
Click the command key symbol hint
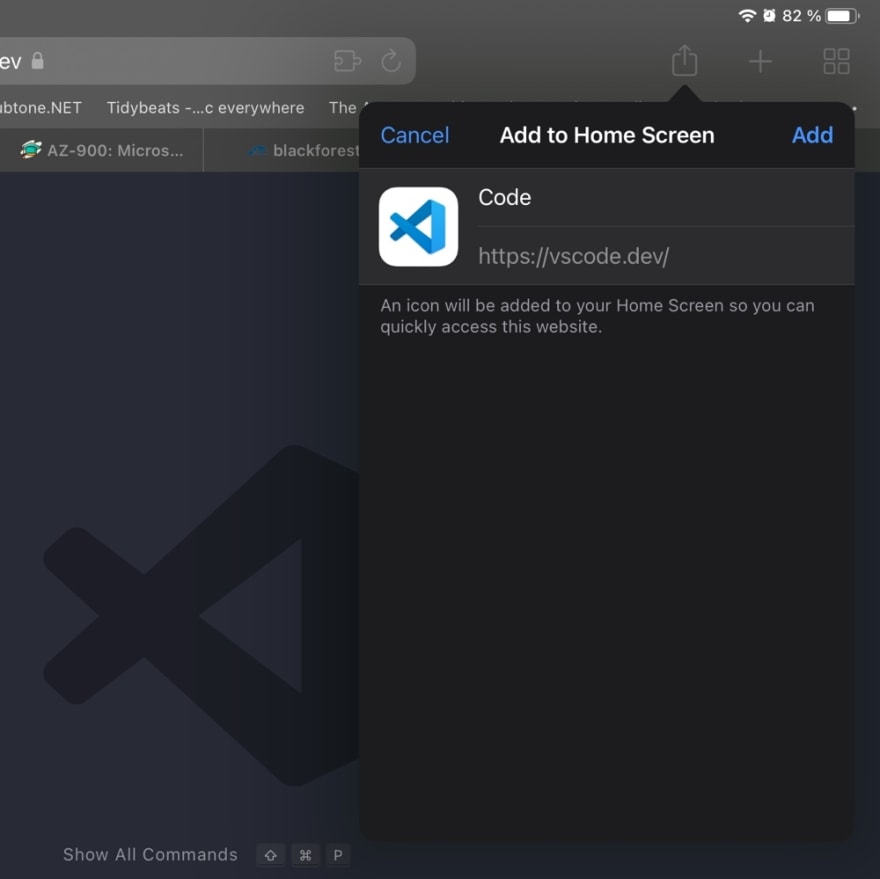pos(305,855)
